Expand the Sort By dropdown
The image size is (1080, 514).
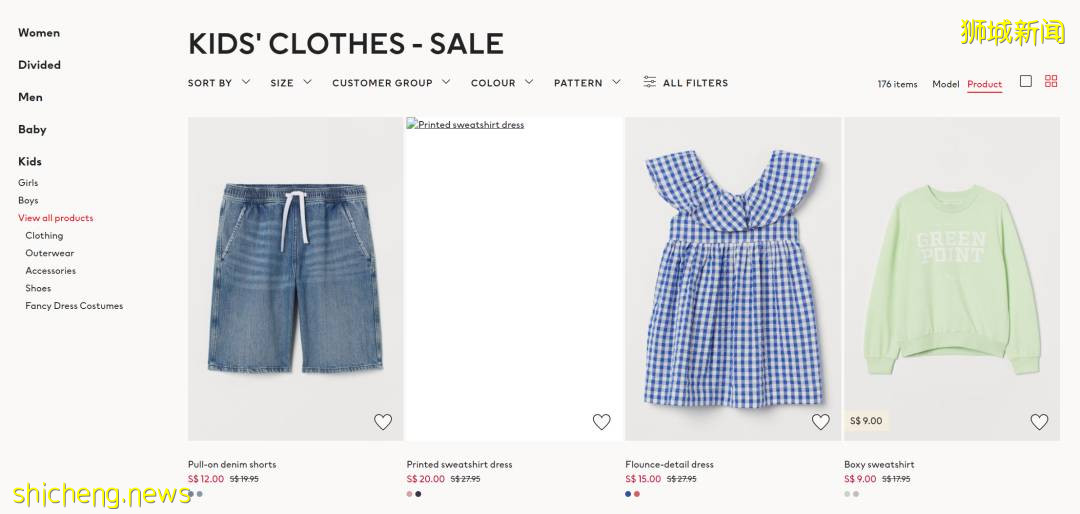[218, 83]
